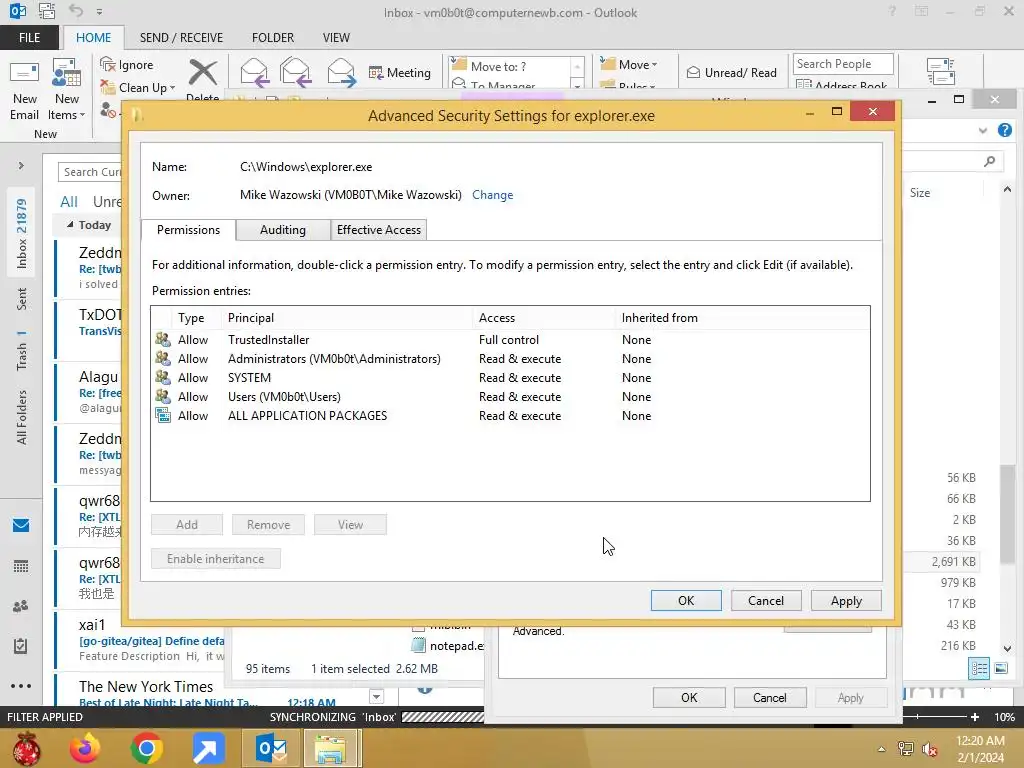Click the View permission button

(350, 524)
